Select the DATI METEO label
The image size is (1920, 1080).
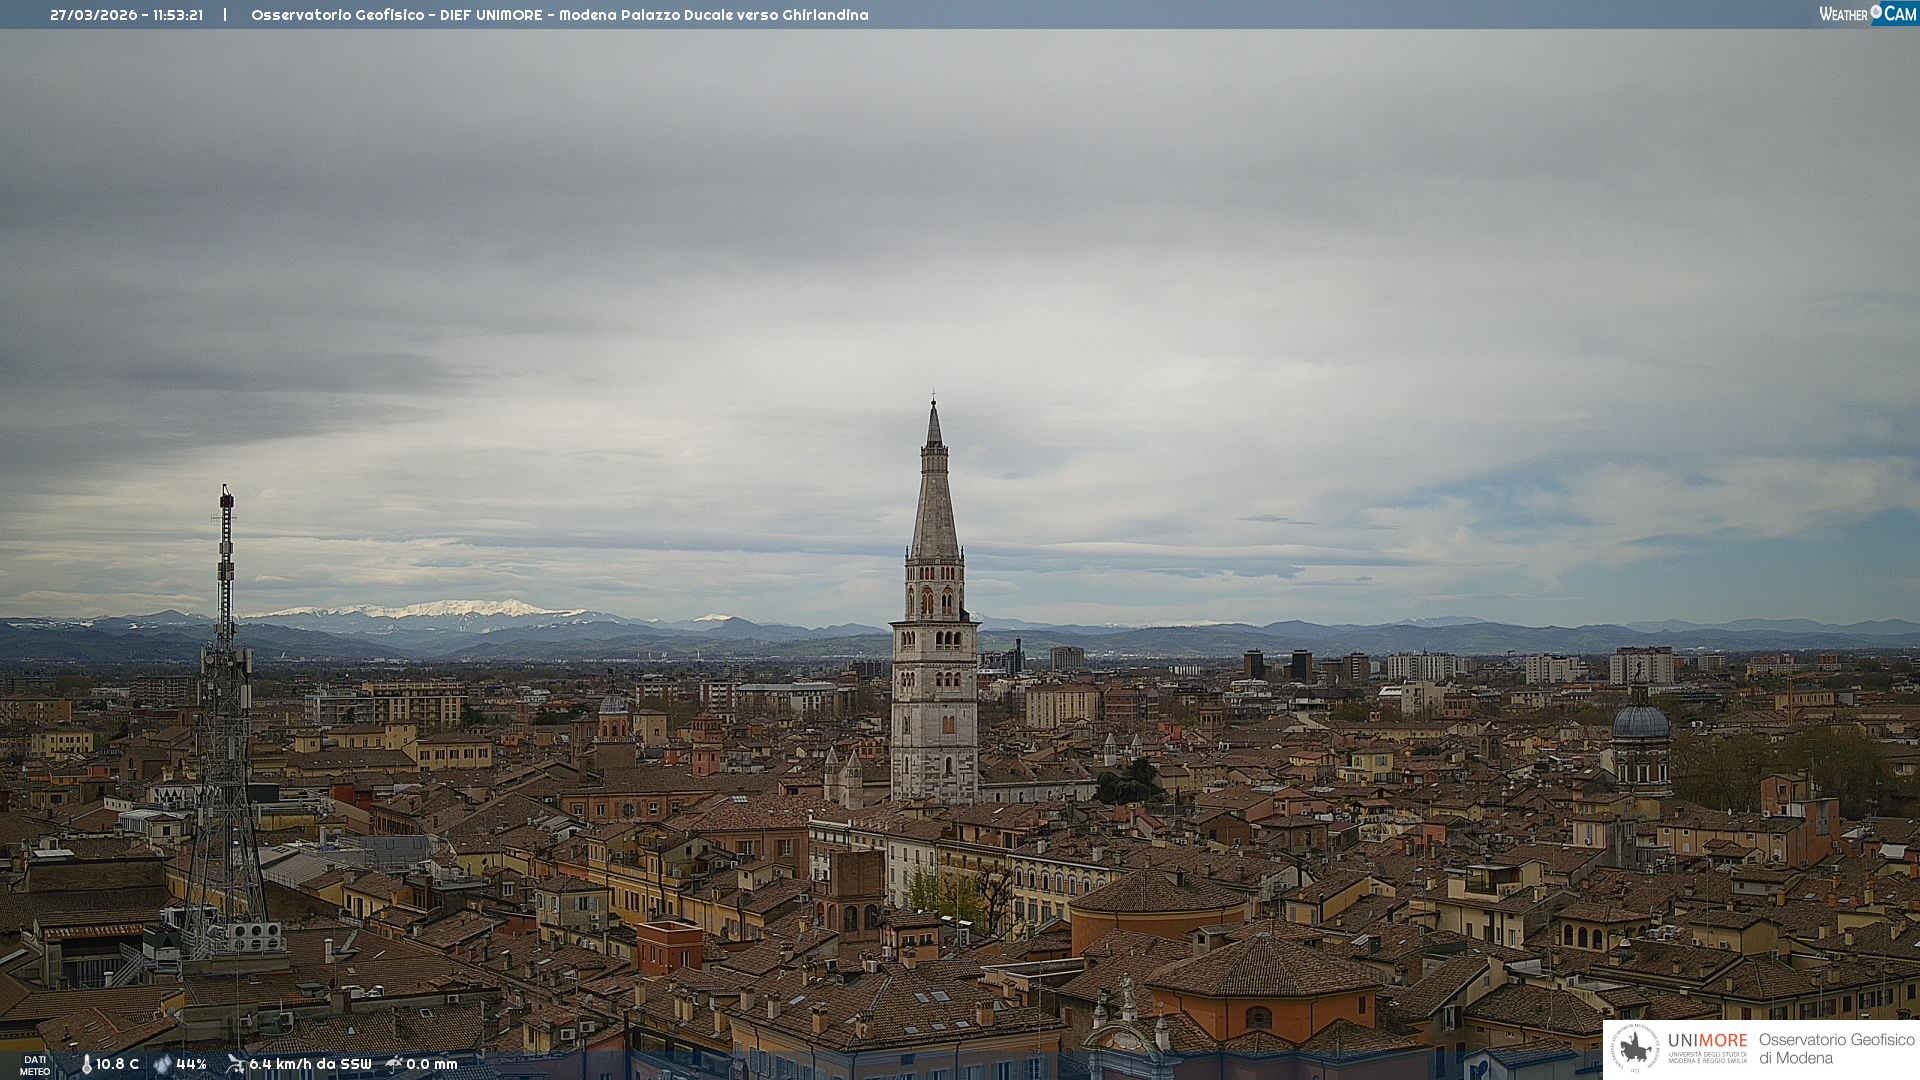pos(35,1065)
